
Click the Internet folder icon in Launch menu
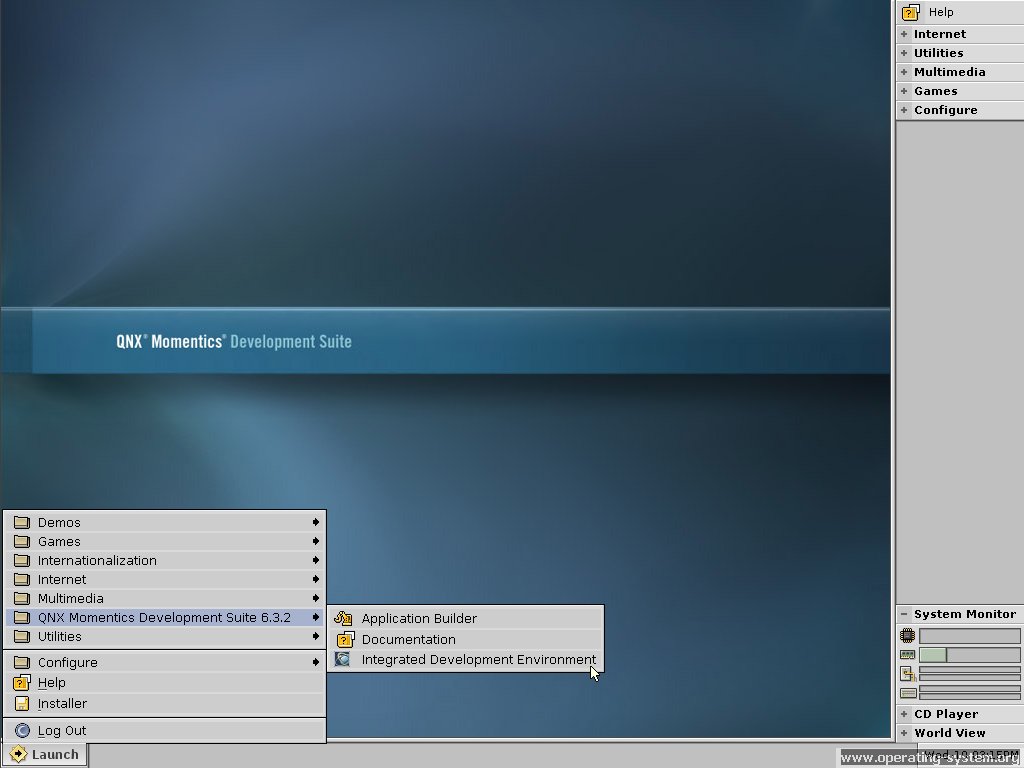[x=22, y=579]
